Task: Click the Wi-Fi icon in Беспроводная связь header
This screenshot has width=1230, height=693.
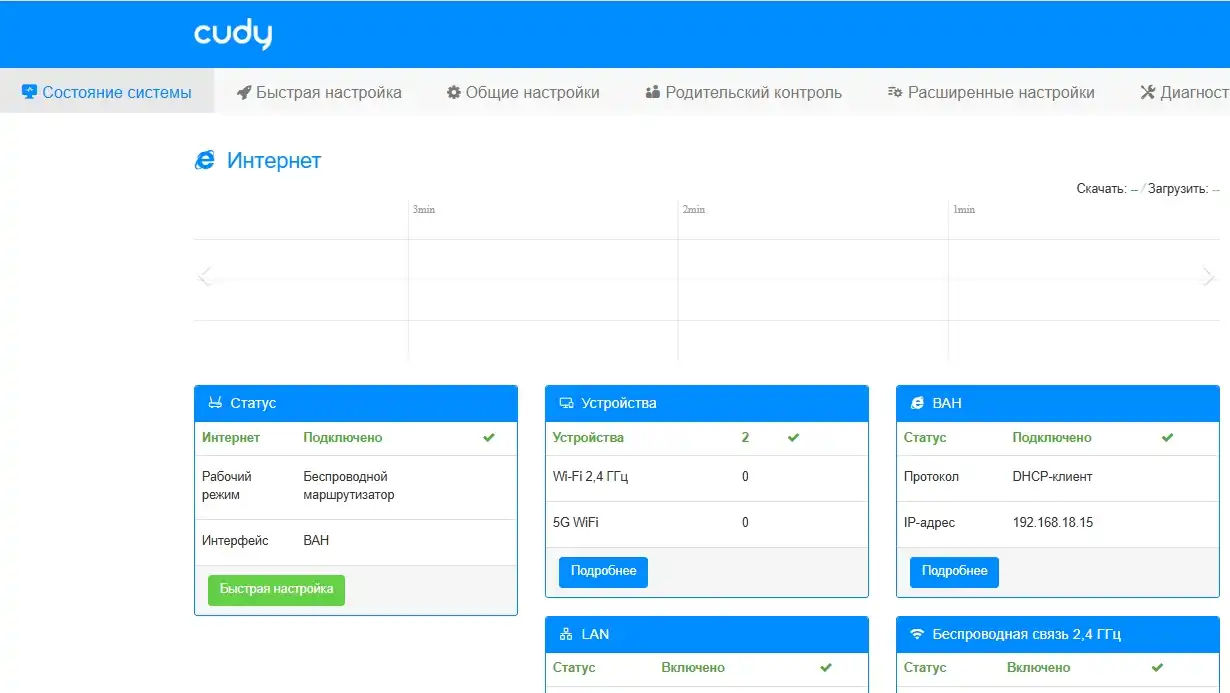Action: (x=917, y=634)
